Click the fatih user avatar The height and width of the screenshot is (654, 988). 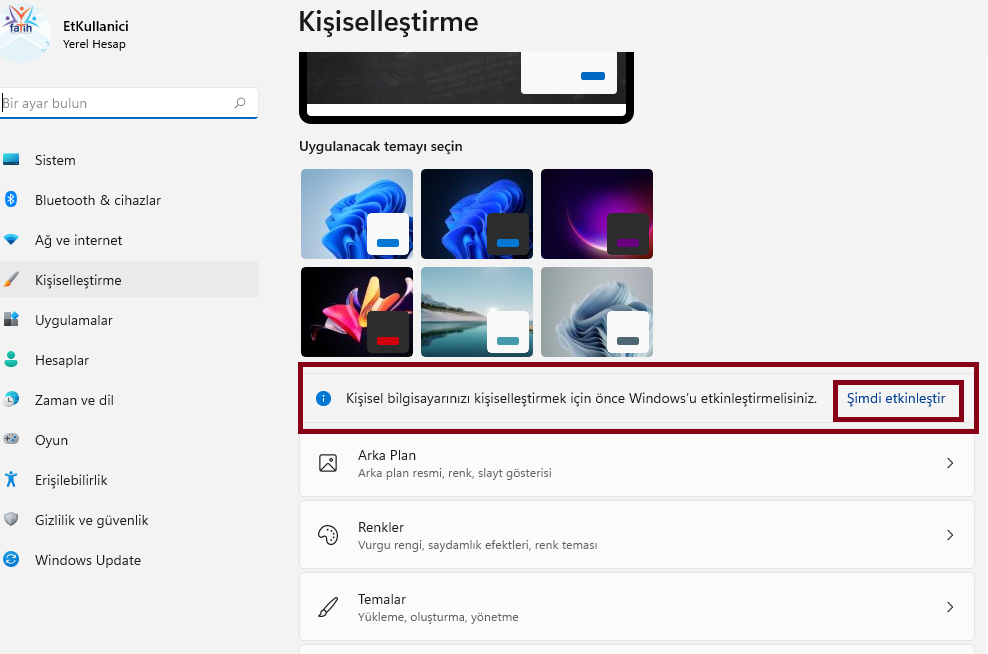(23, 32)
